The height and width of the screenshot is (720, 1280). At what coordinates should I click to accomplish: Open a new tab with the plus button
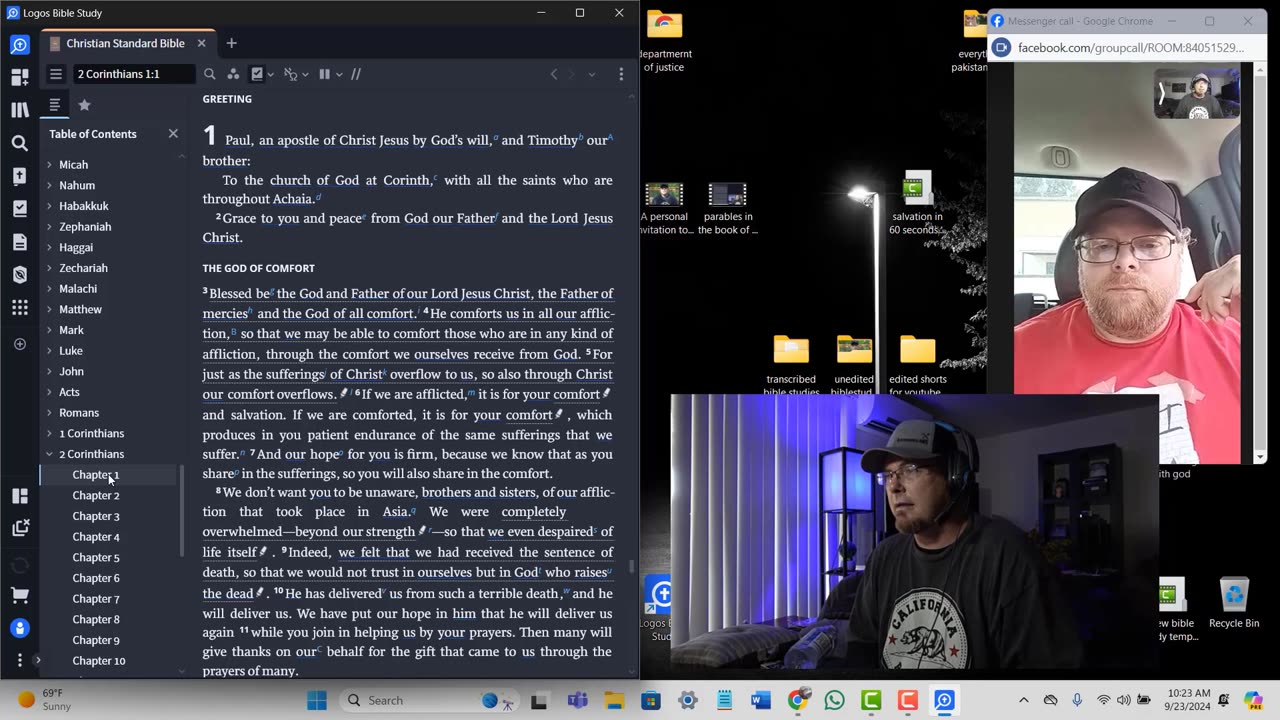(x=231, y=43)
